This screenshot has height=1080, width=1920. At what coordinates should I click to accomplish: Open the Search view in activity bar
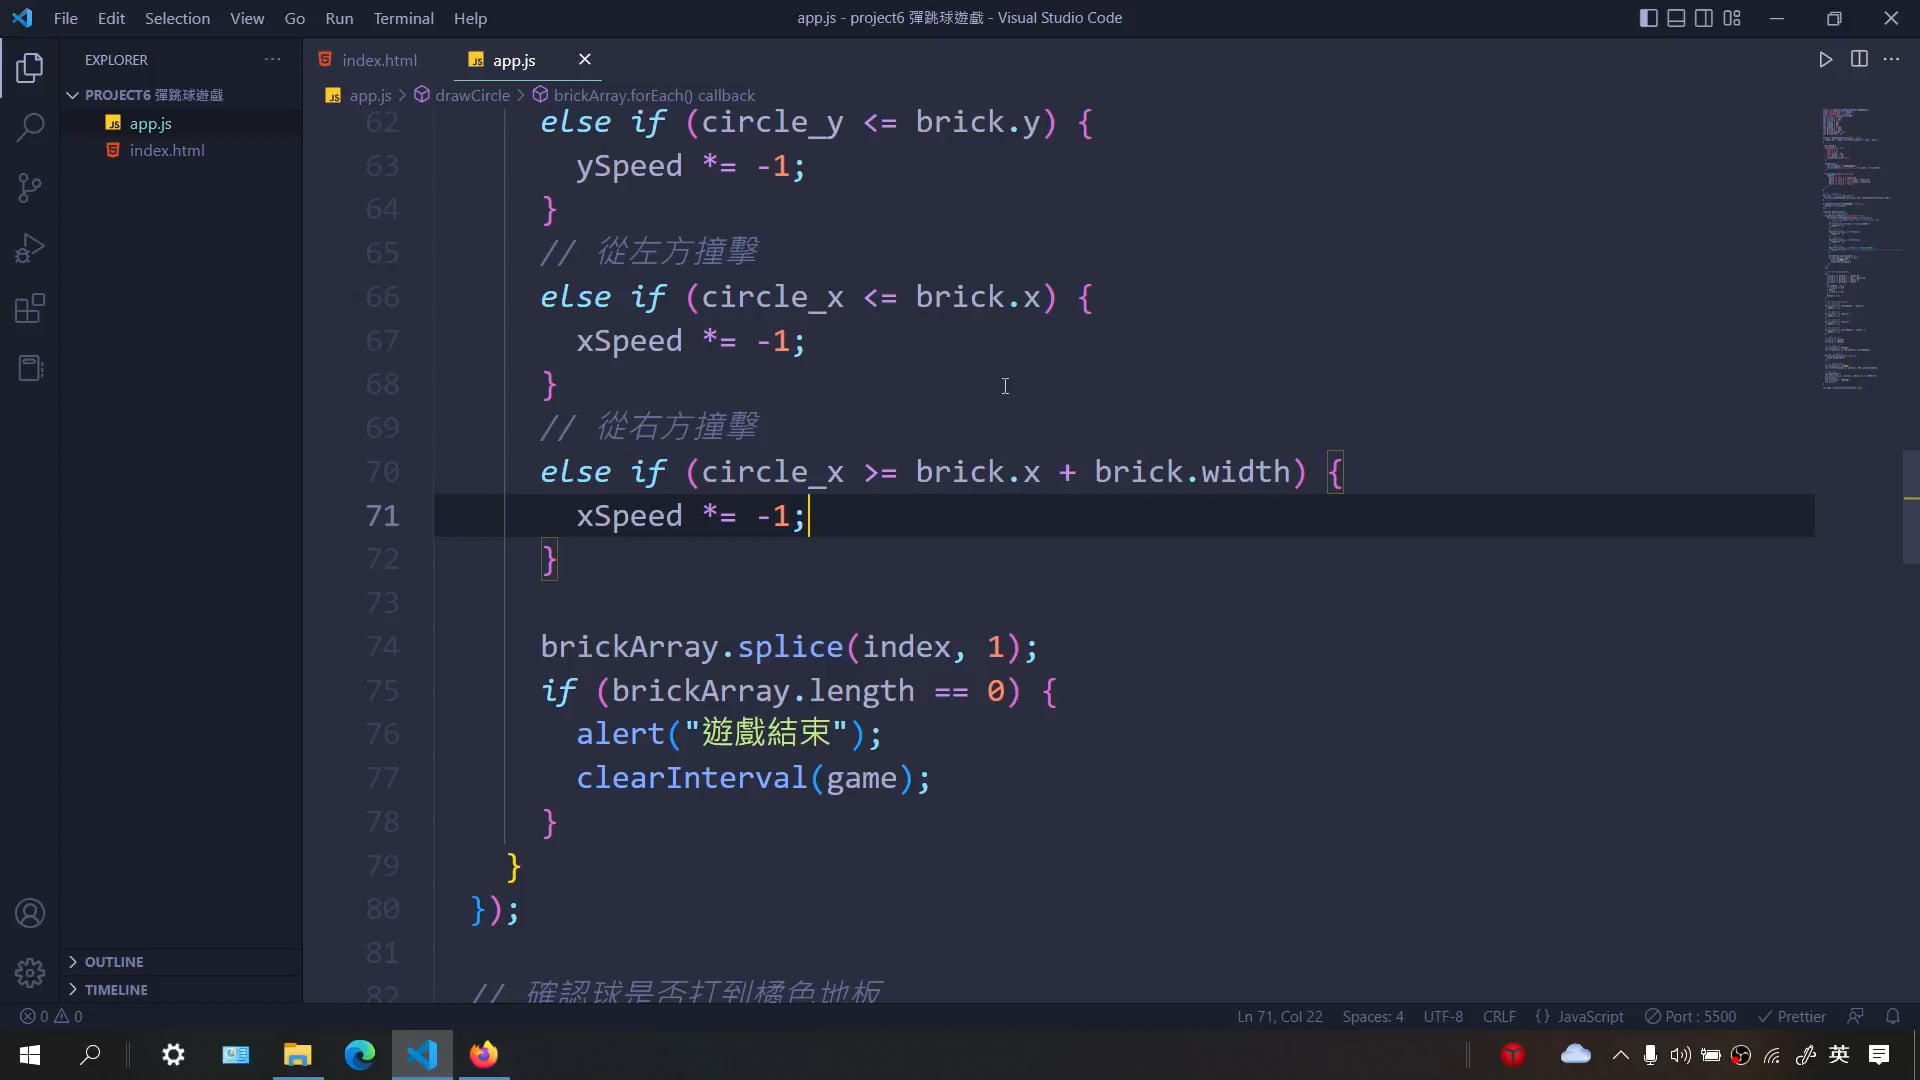tap(30, 127)
